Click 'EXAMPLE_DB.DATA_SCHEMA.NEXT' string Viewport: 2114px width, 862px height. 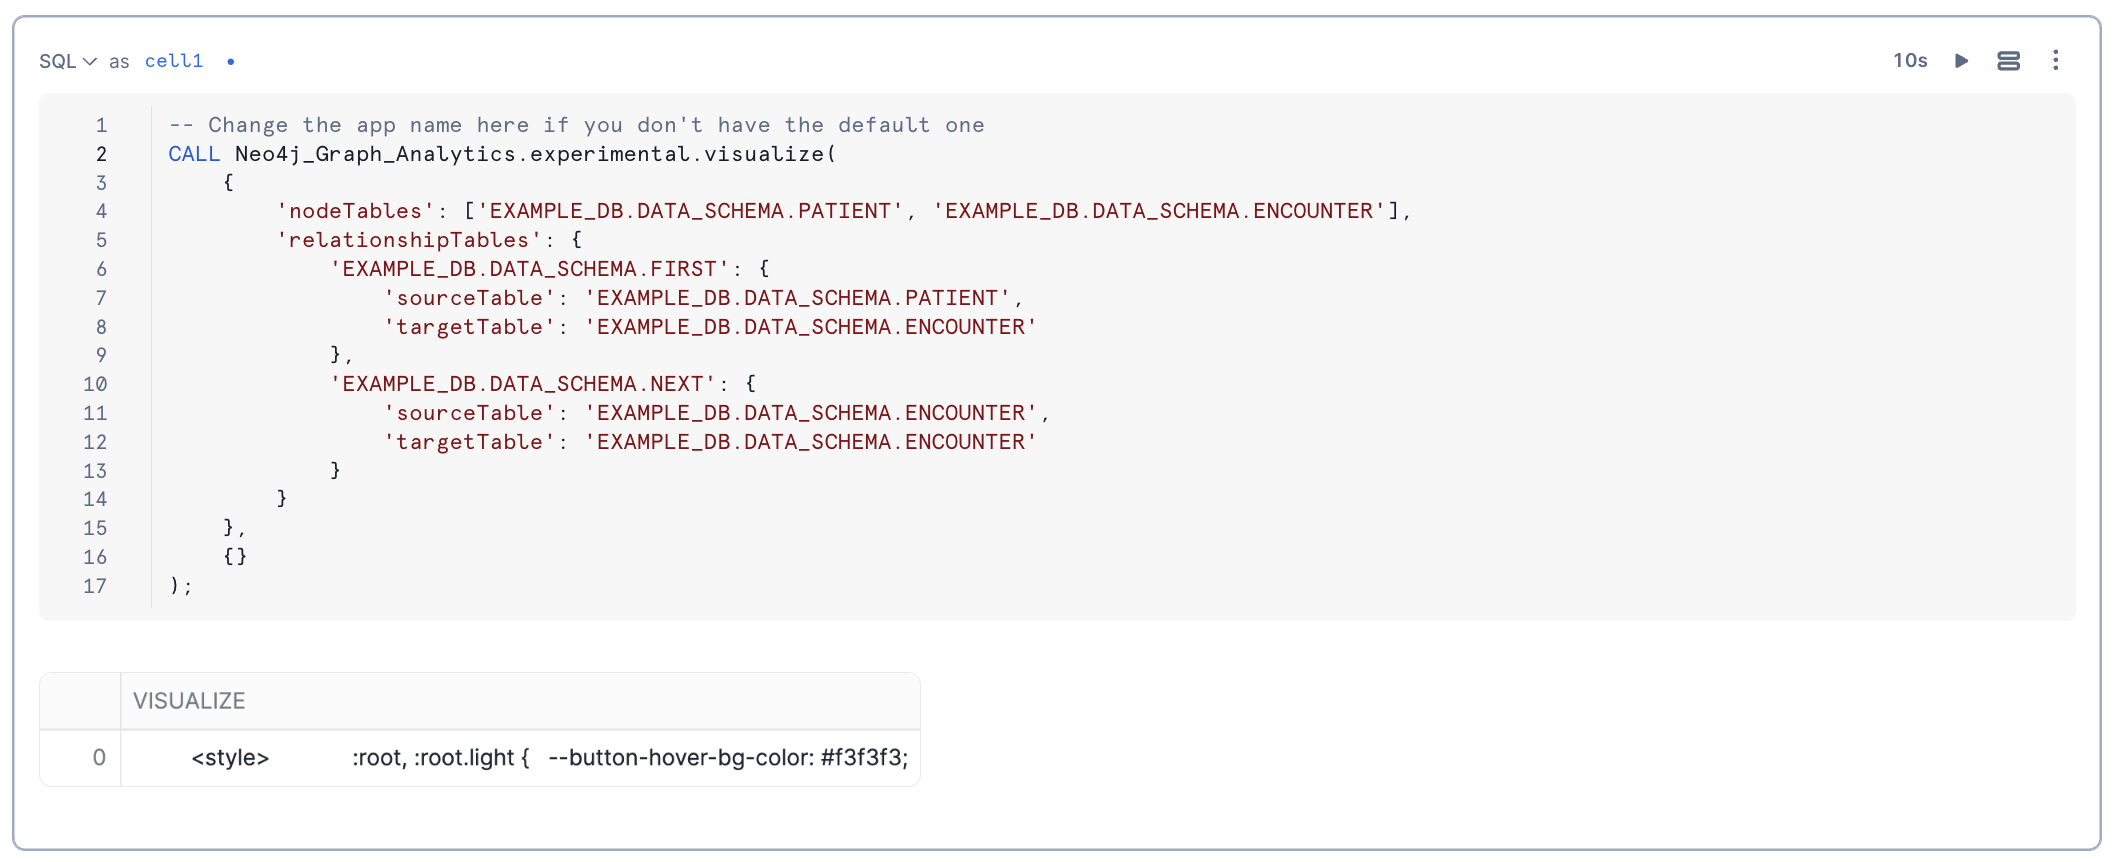pos(523,384)
